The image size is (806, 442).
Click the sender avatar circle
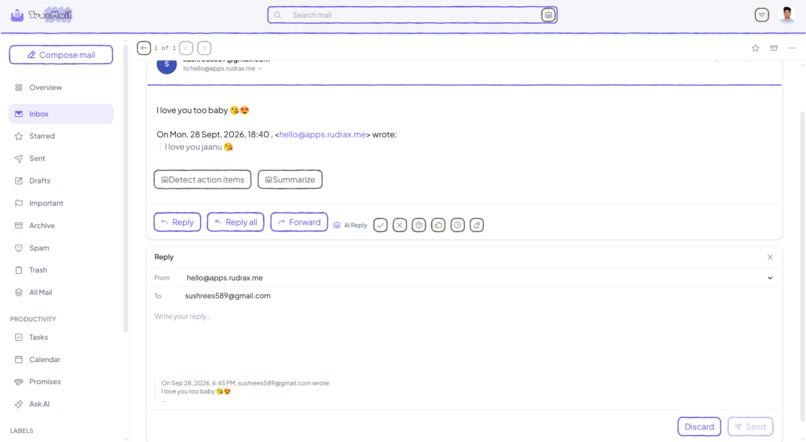167,65
